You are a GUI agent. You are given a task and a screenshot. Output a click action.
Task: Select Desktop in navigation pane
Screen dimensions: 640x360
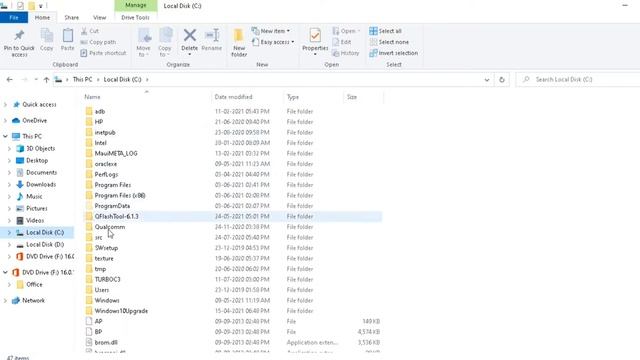point(37,160)
